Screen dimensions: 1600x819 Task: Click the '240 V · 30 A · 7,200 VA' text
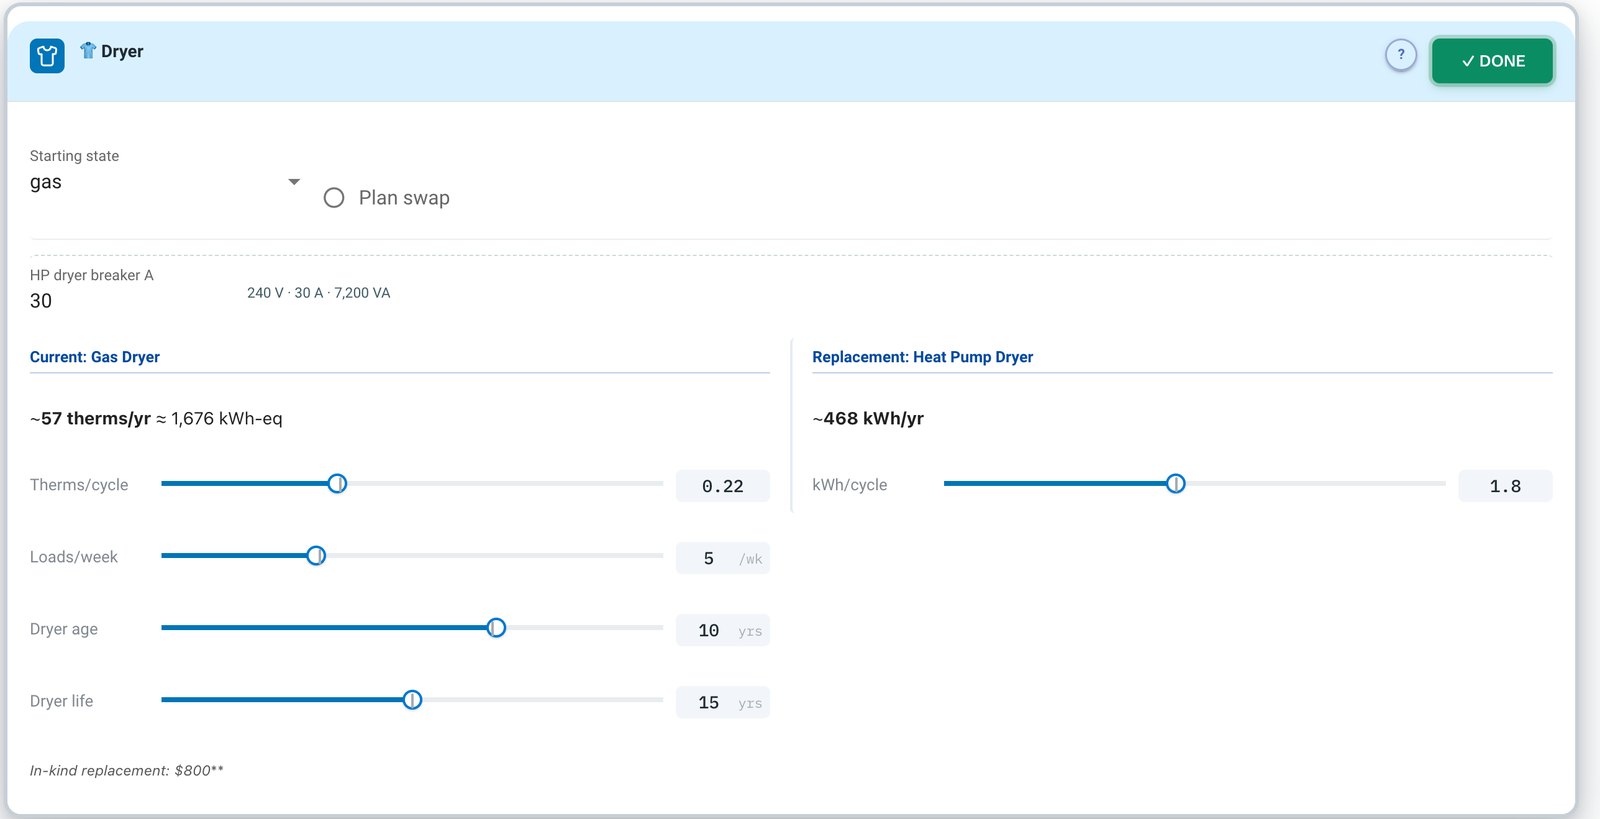point(319,293)
